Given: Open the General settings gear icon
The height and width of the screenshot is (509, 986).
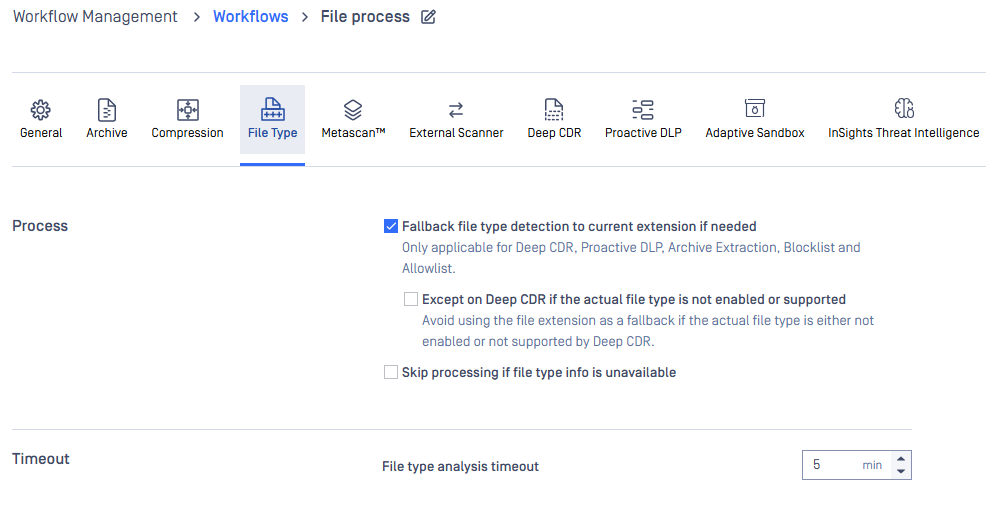Looking at the screenshot, I should [41, 109].
